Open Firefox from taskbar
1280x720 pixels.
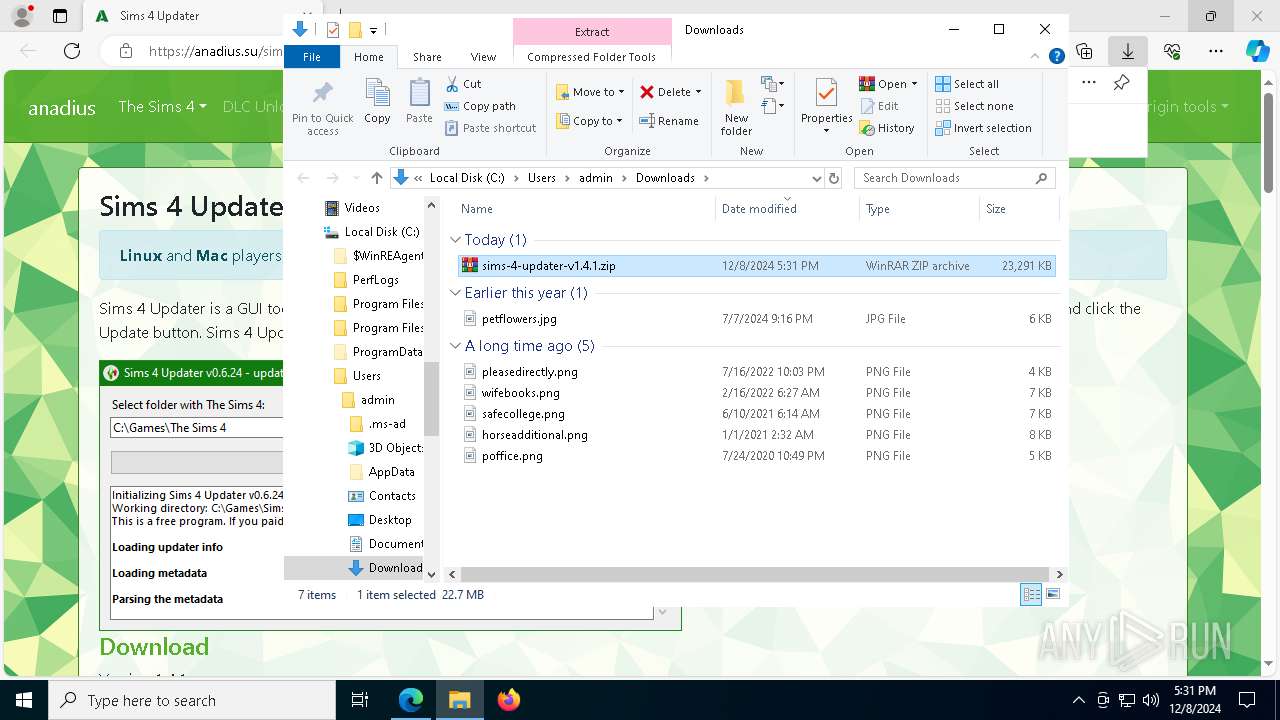point(509,700)
